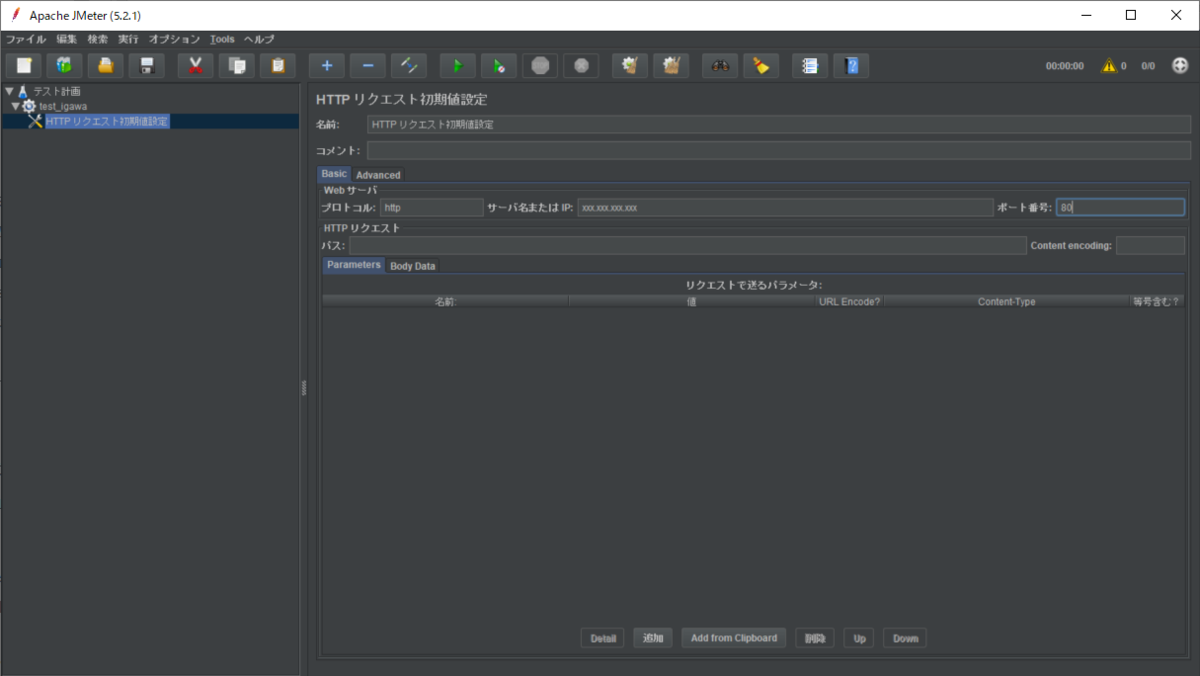
Task: Click the Clear All results icon
Action: (671, 66)
